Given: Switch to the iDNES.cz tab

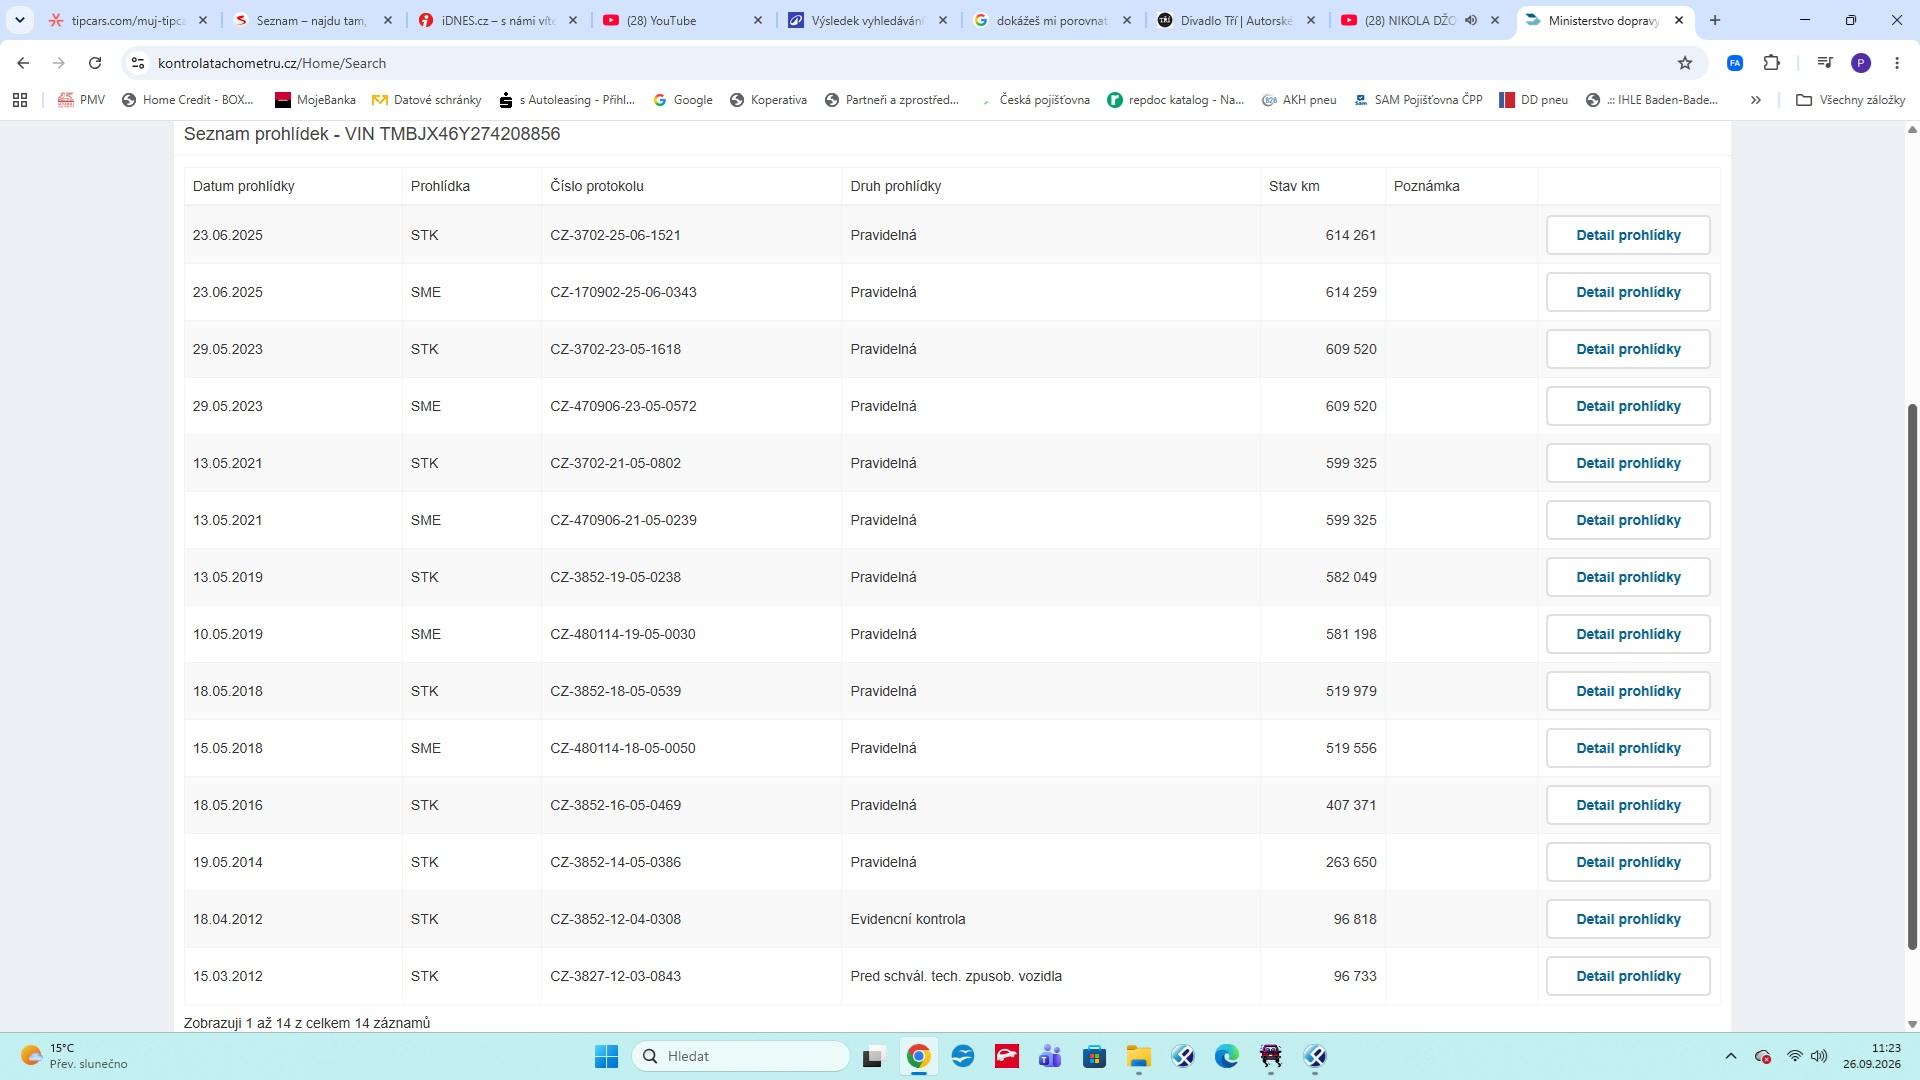Looking at the screenshot, I should pos(497,20).
